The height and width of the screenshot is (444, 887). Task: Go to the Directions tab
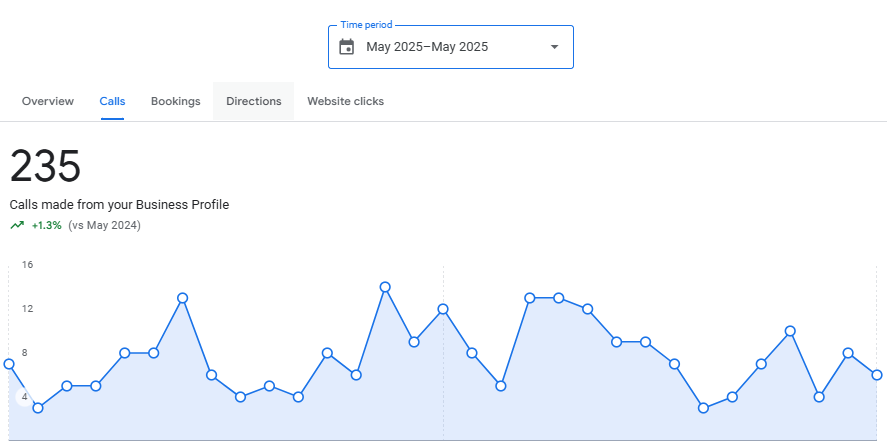click(x=254, y=101)
